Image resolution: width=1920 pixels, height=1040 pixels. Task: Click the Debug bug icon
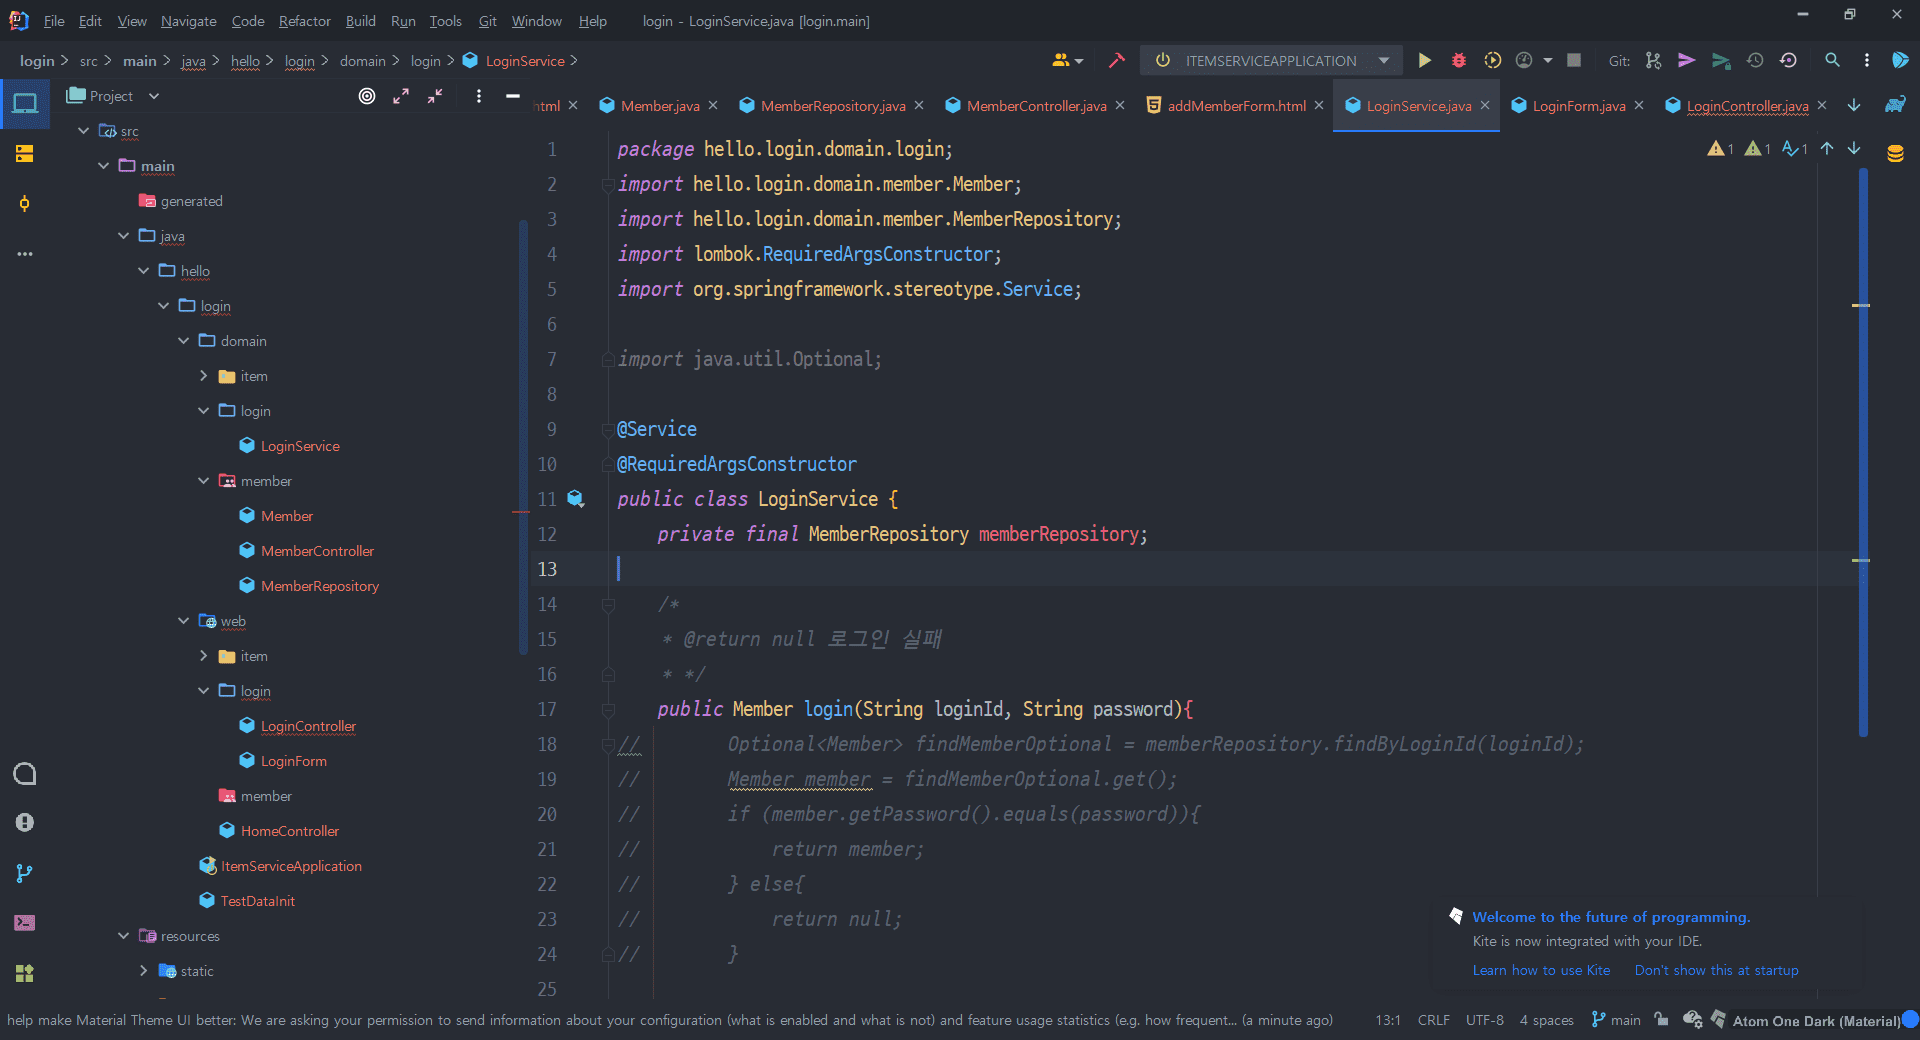coord(1458,61)
